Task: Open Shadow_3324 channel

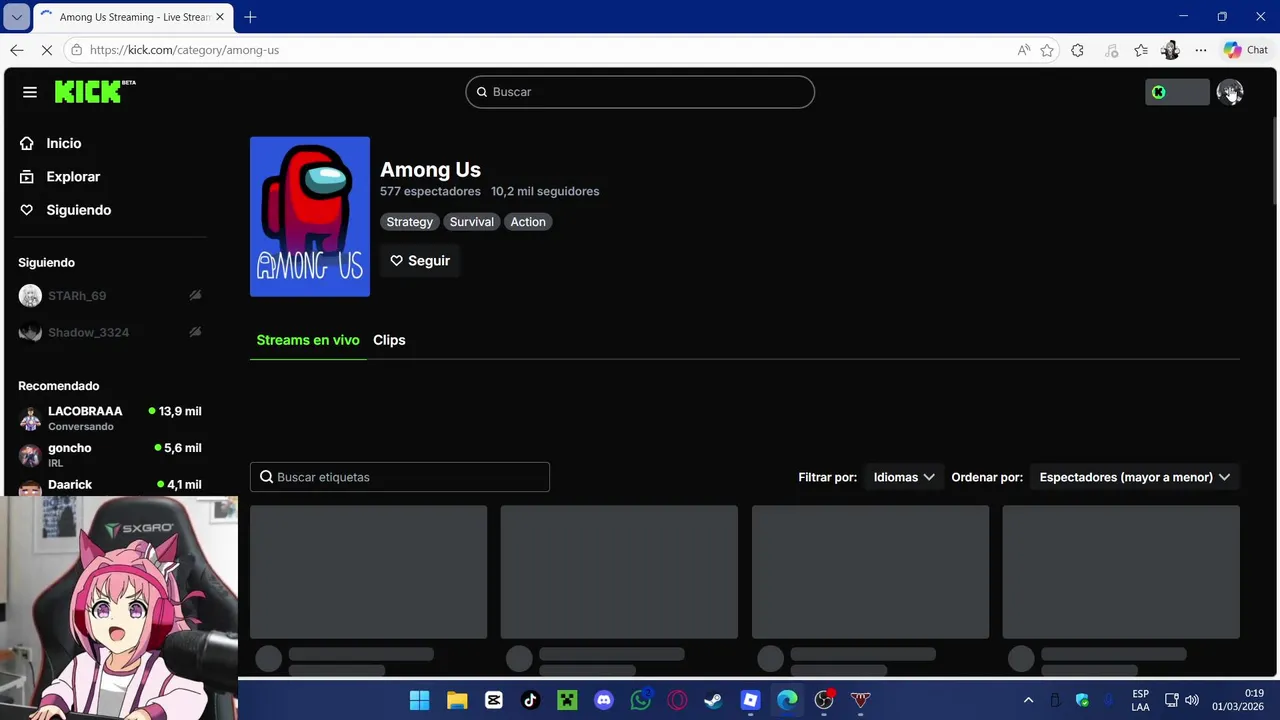Action: pos(88,333)
